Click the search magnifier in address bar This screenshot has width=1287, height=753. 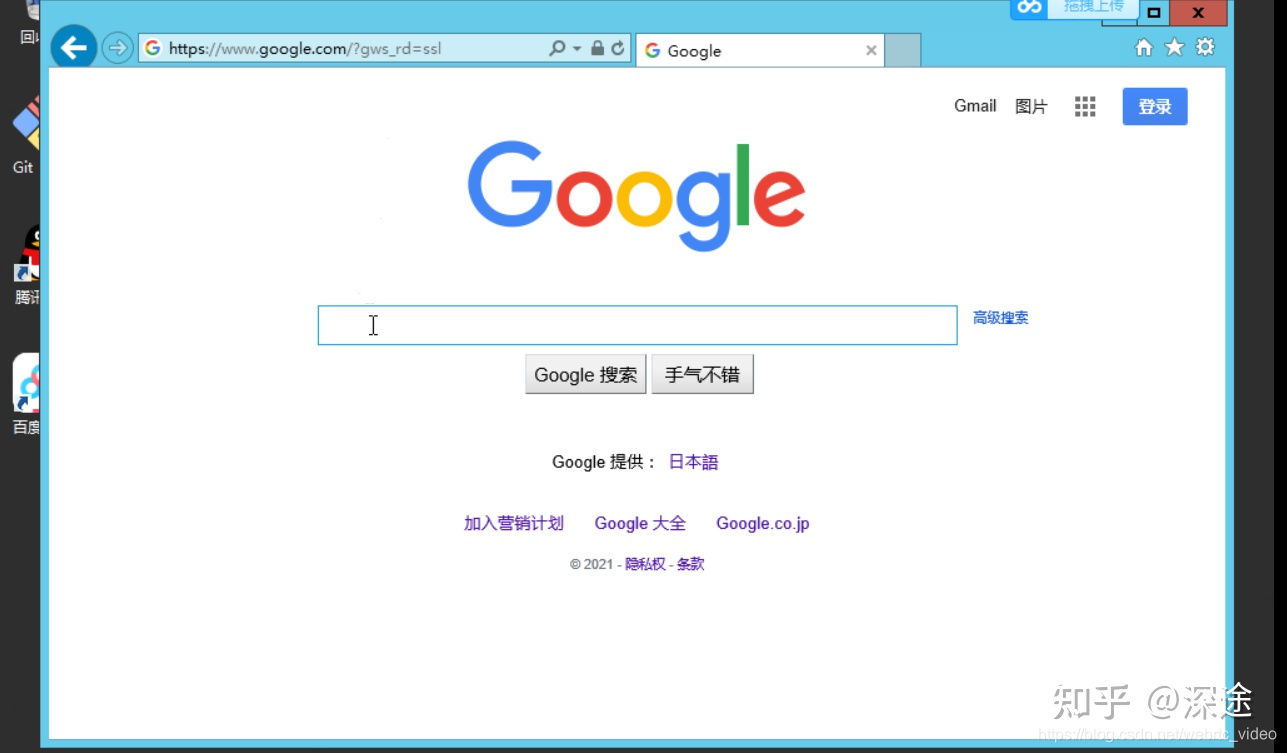tap(557, 48)
